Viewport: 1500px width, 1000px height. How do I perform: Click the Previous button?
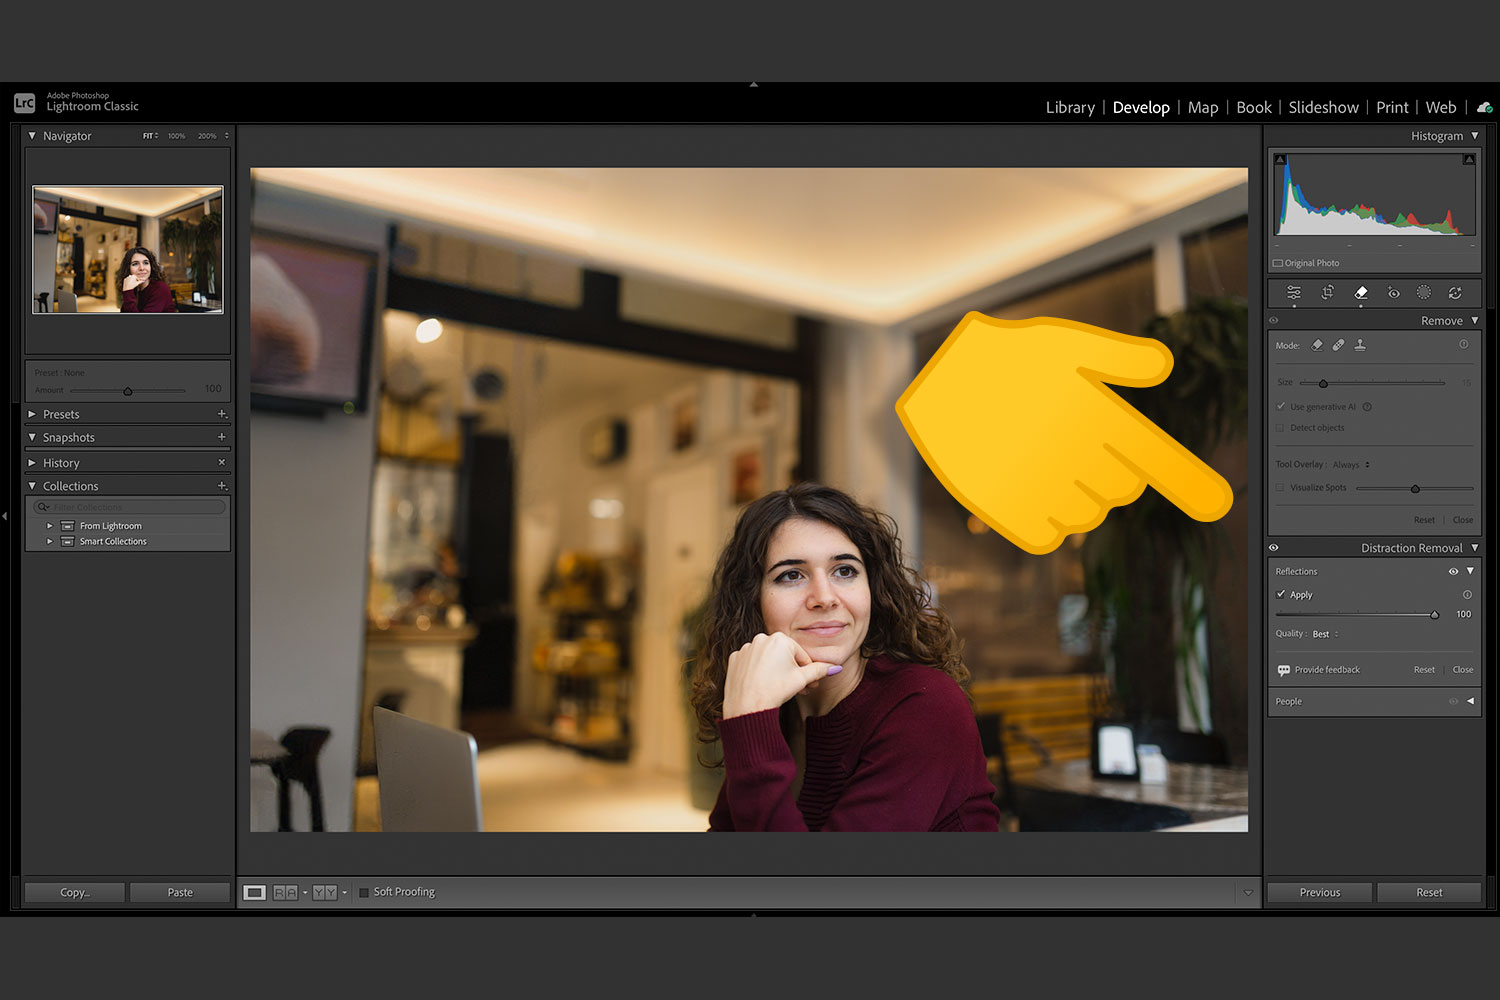(1319, 892)
